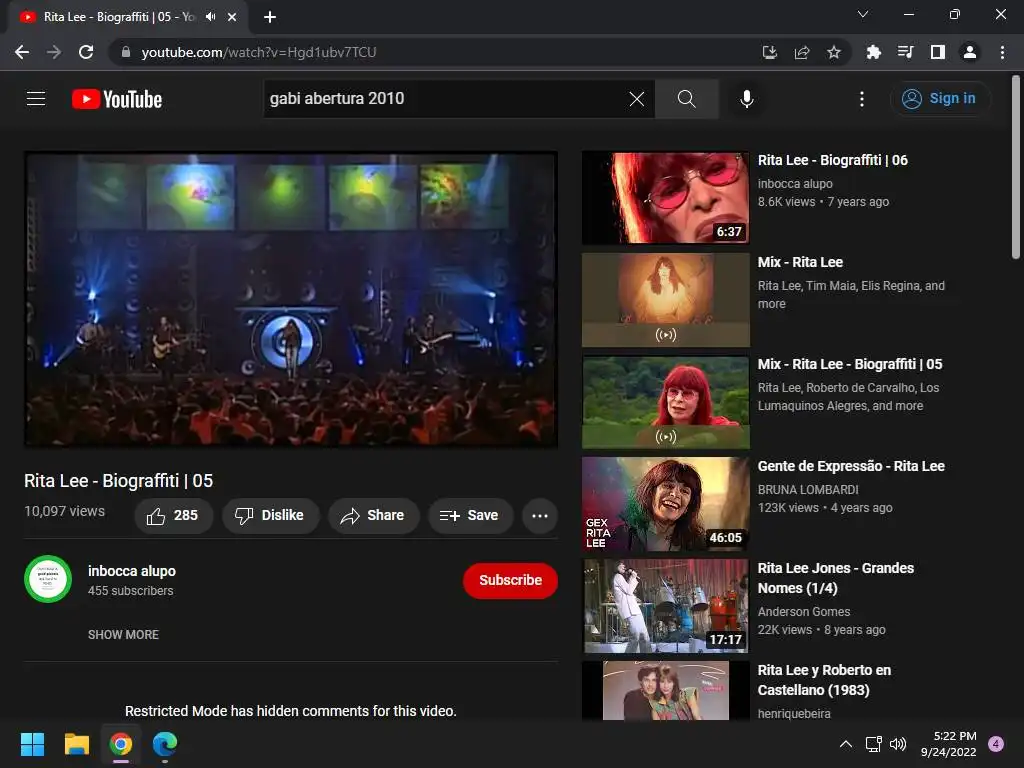Open Rita Lee - Biograffiti | 06 thumbnail

[x=665, y=198]
